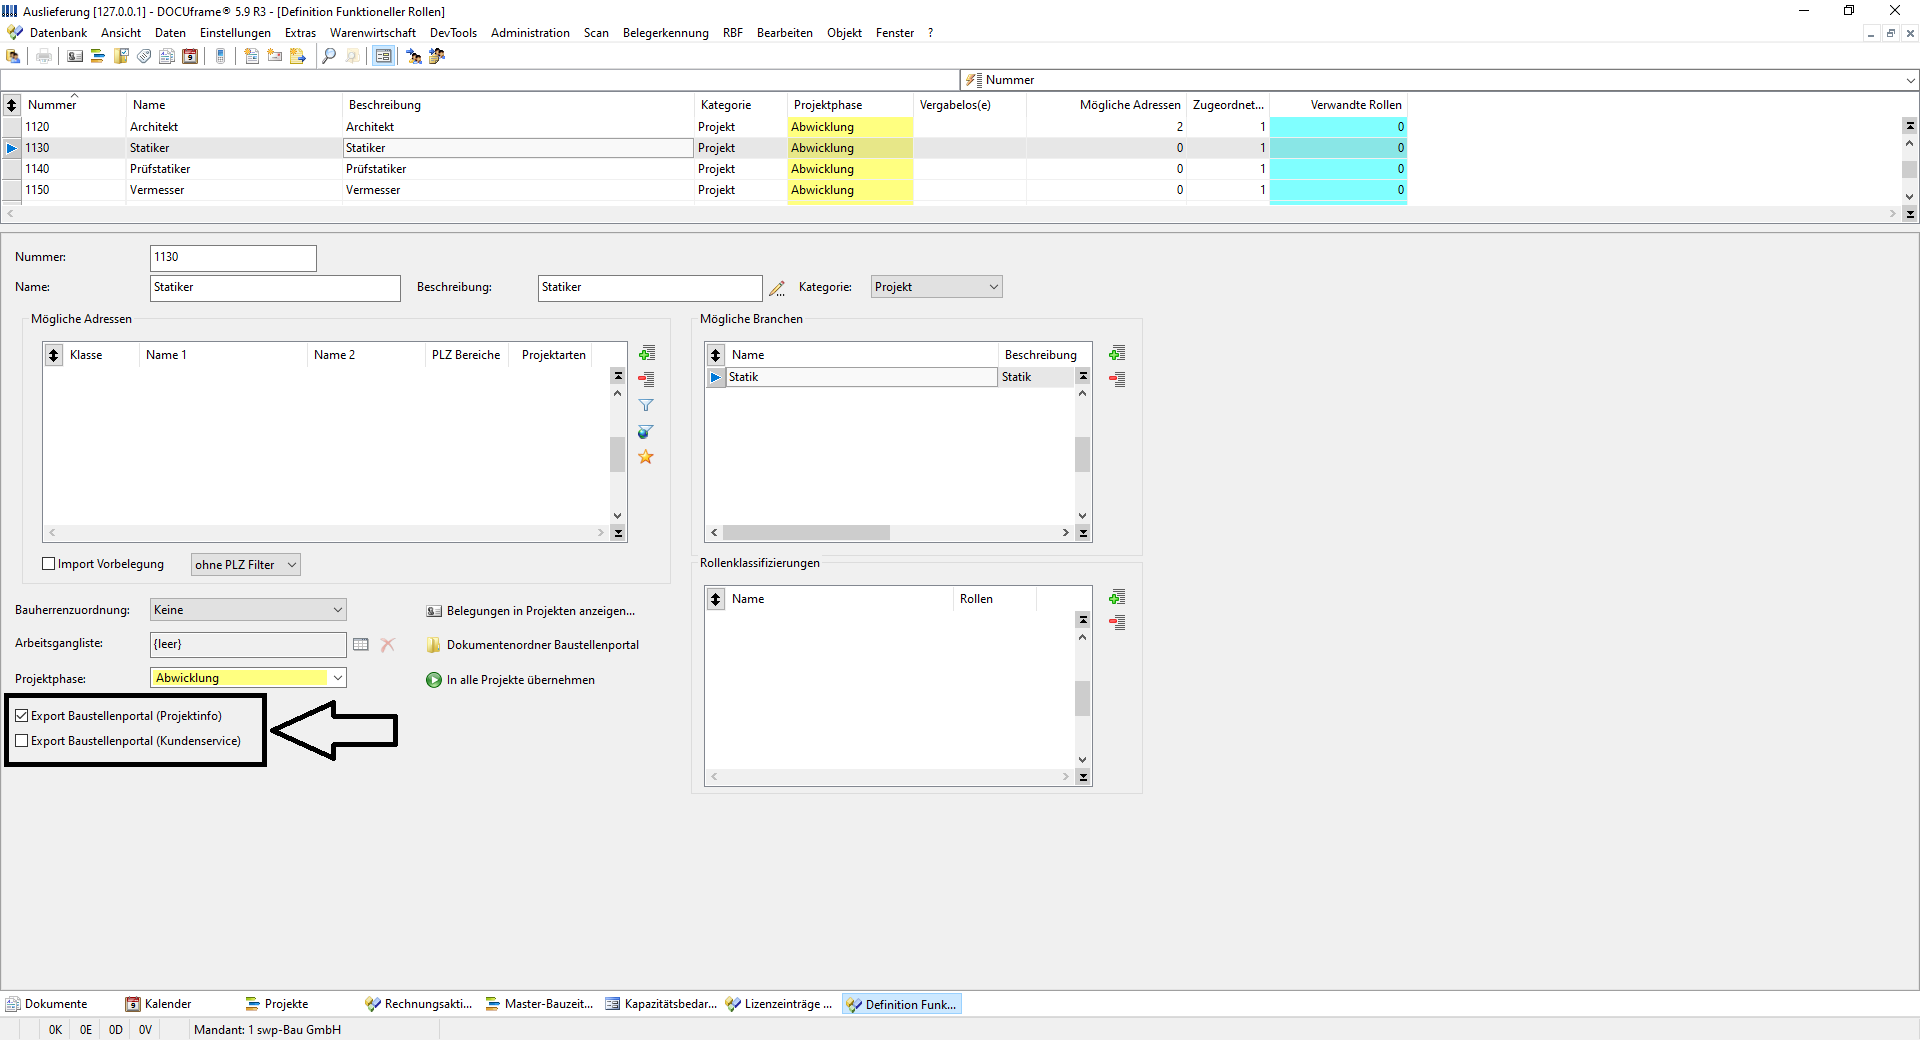Expand the Nummer sort dropdown at top
The width and height of the screenshot is (1920, 1040).
pos(1910,80)
